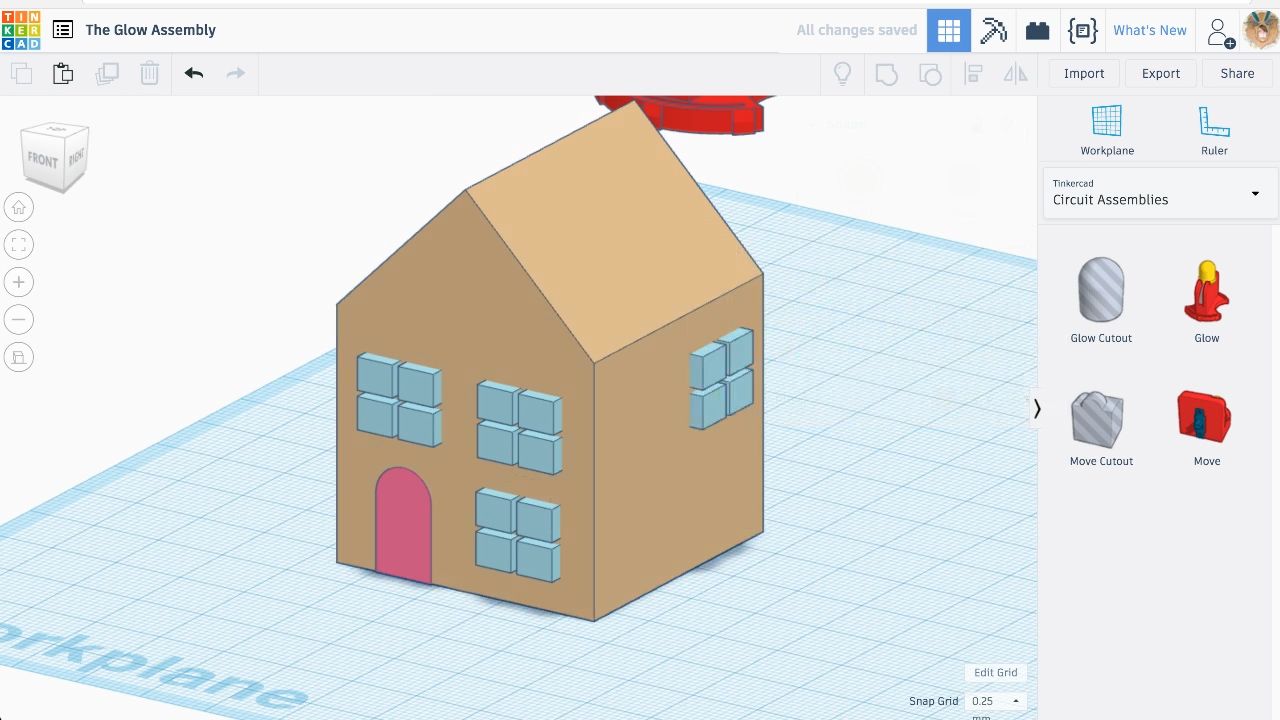This screenshot has height=720, width=1280.
Task: Click the Copy toolbar icon
Action: [21, 73]
